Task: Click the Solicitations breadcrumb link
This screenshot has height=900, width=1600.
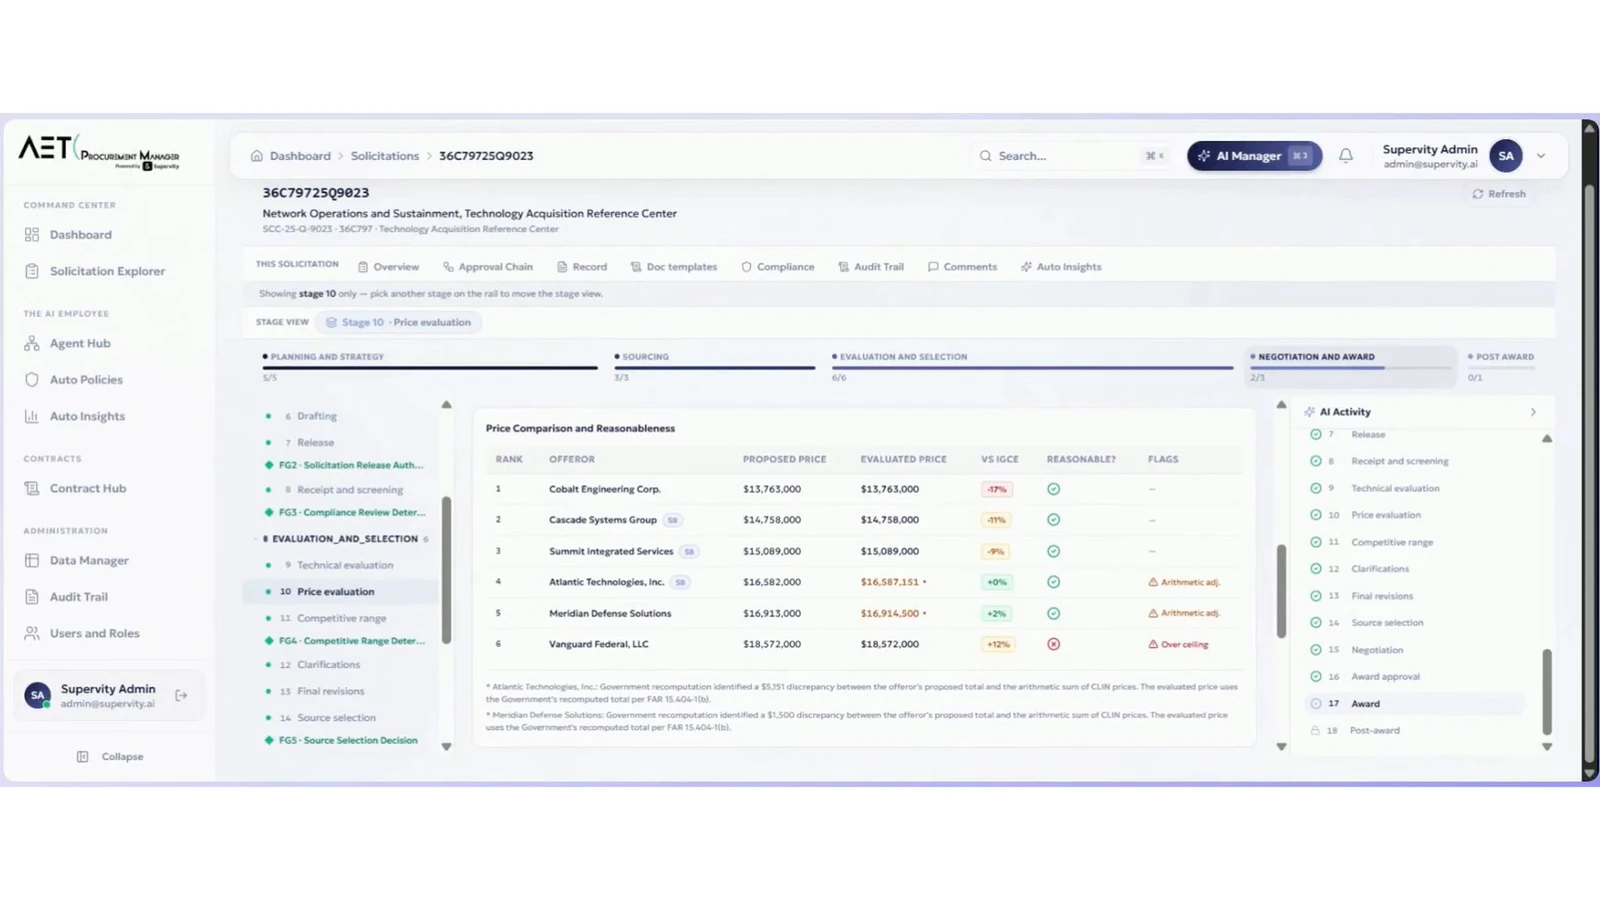Action: click(385, 156)
